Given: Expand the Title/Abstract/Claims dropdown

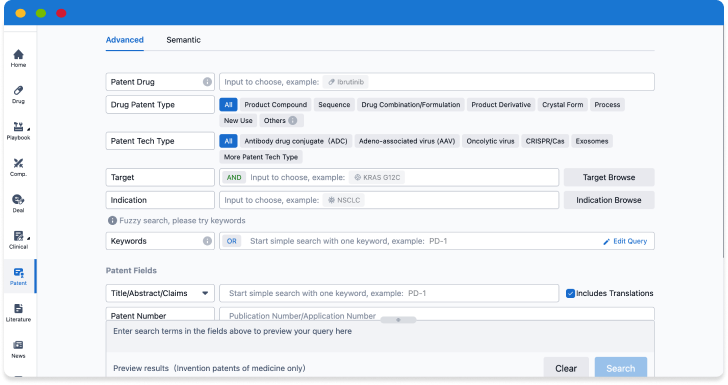Looking at the screenshot, I should coord(160,293).
